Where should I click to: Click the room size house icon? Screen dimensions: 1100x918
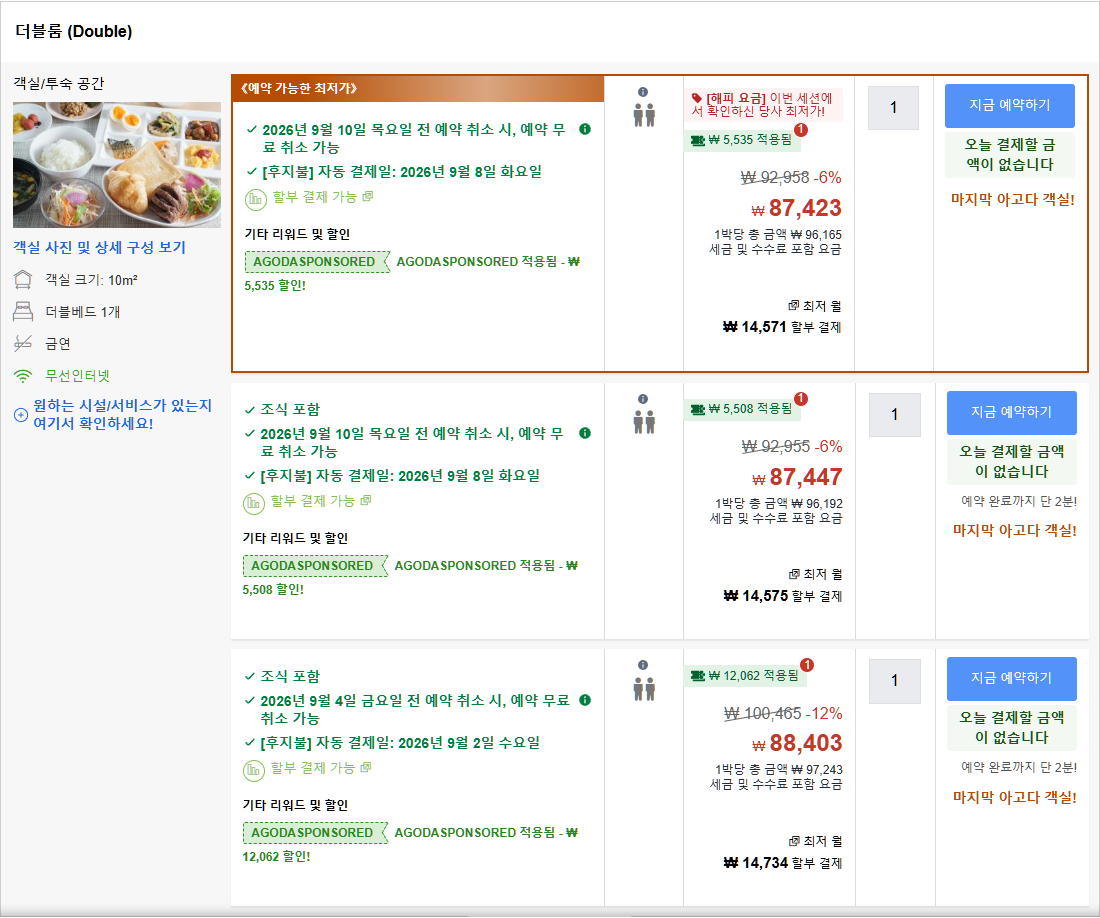coord(23,280)
